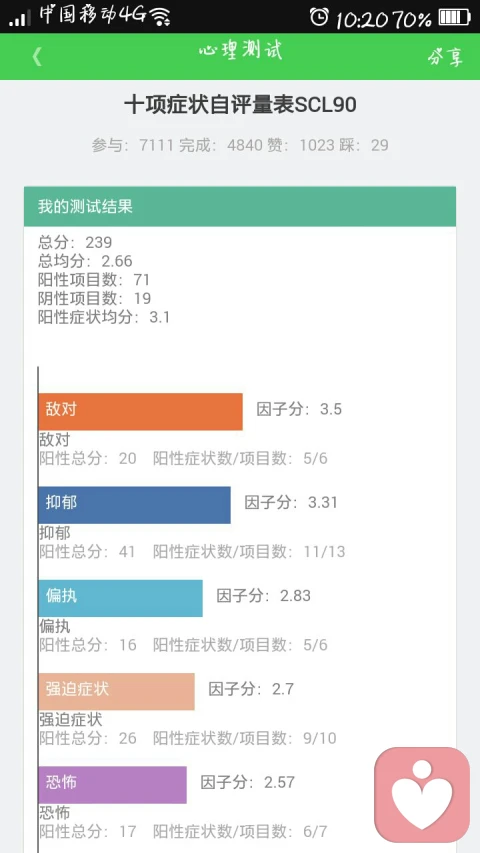Tap the Wi-Fi signal status icon
Image resolution: width=480 pixels, height=853 pixels.
coord(160,17)
